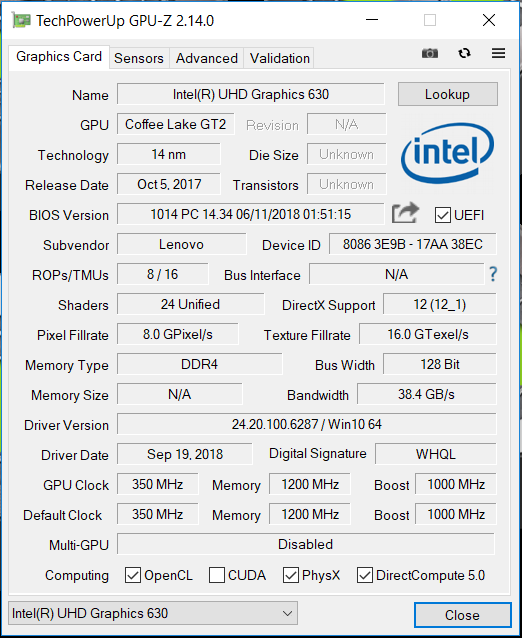Open the Advanced tab
The width and height of the screenshot is (522, 638).
tap(207, 58)
